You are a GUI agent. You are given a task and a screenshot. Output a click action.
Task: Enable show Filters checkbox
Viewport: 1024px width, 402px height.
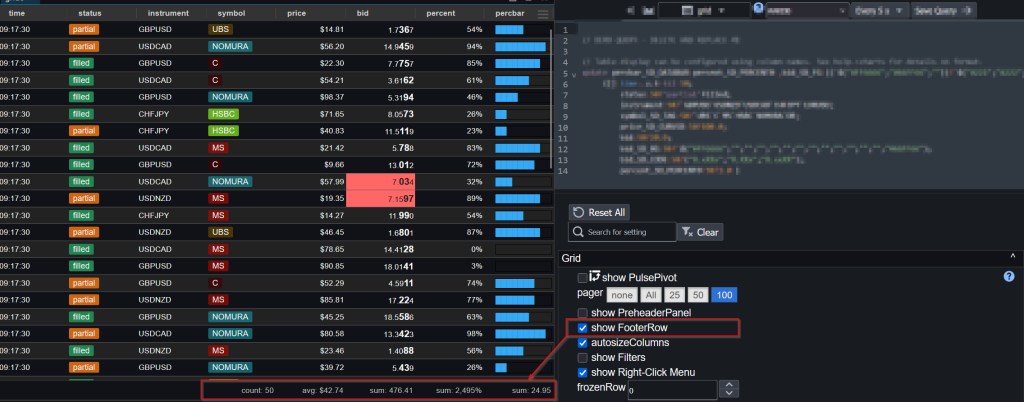[x=583, y=357]
